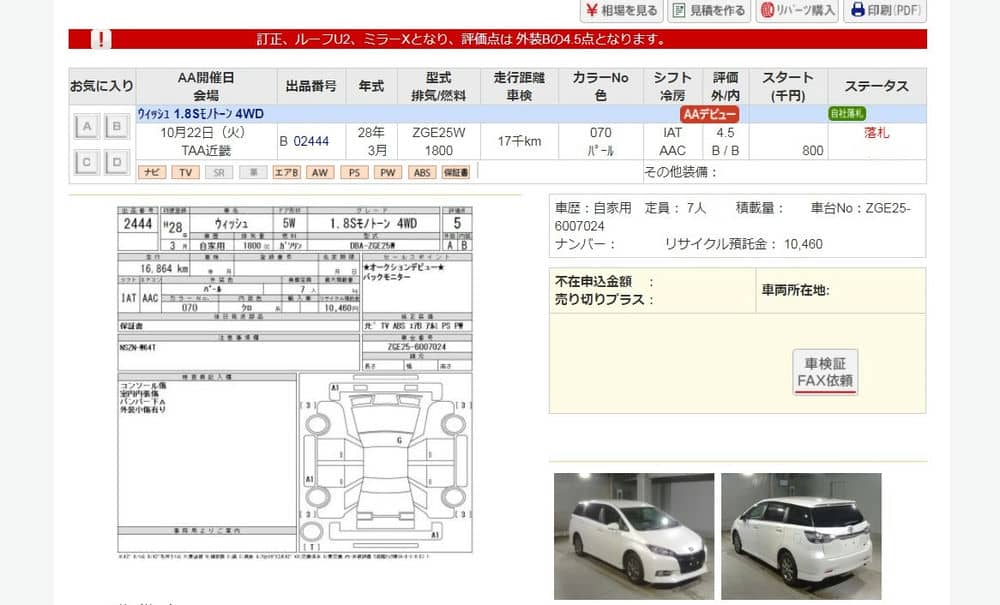Add to favorites group A
This screenshot has width=1000, height=605.
[x=87, y=126]
